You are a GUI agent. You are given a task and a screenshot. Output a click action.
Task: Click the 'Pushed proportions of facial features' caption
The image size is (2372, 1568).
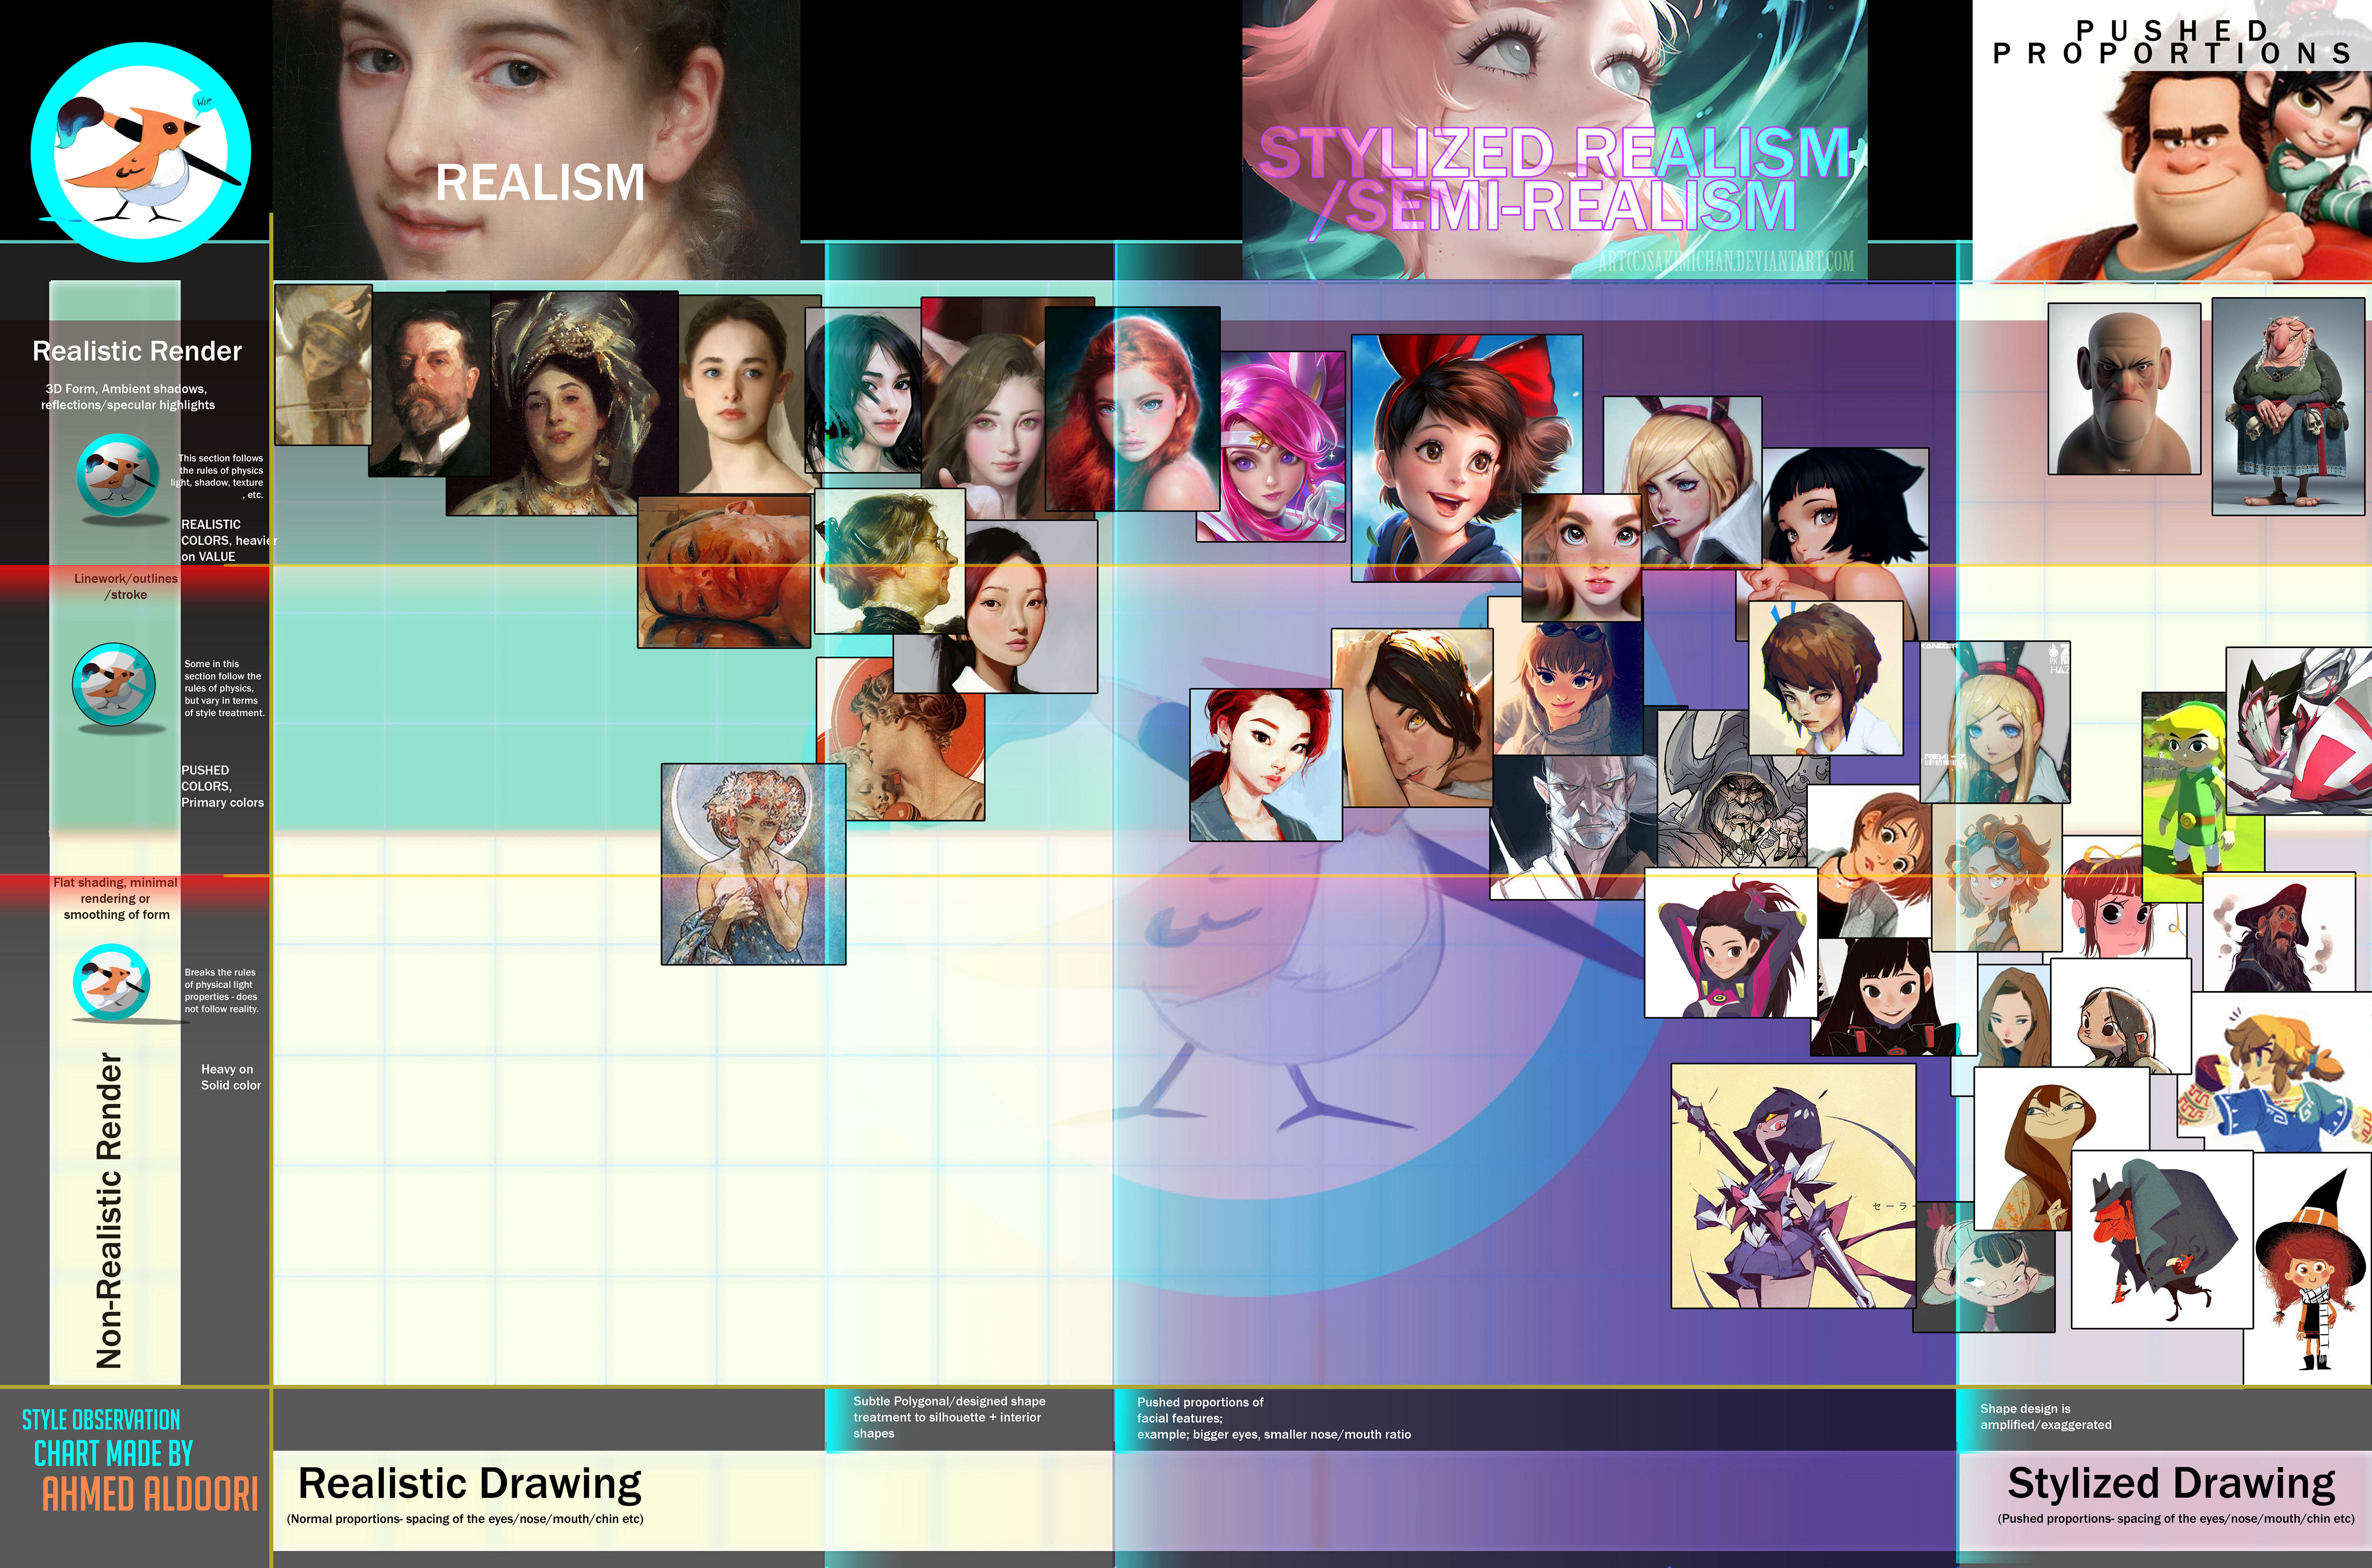pyautogui.click(x=1274, y=1418)
